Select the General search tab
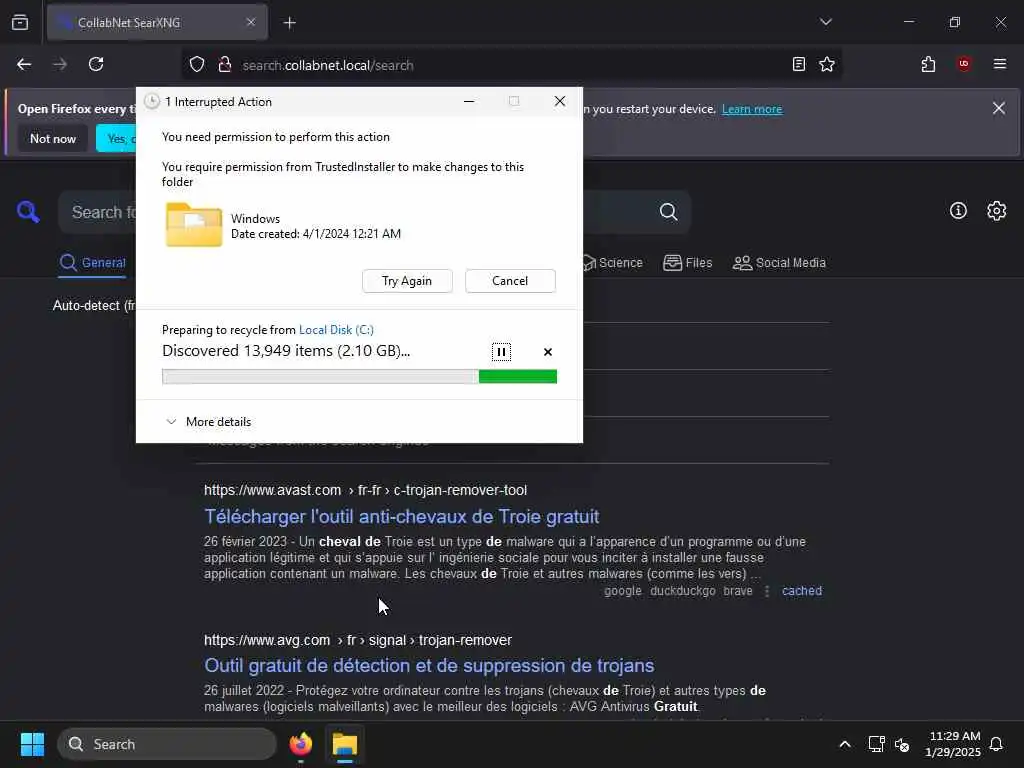This screenshot has height=768, width=1024. pyautogui.click(x=92, y=263)
